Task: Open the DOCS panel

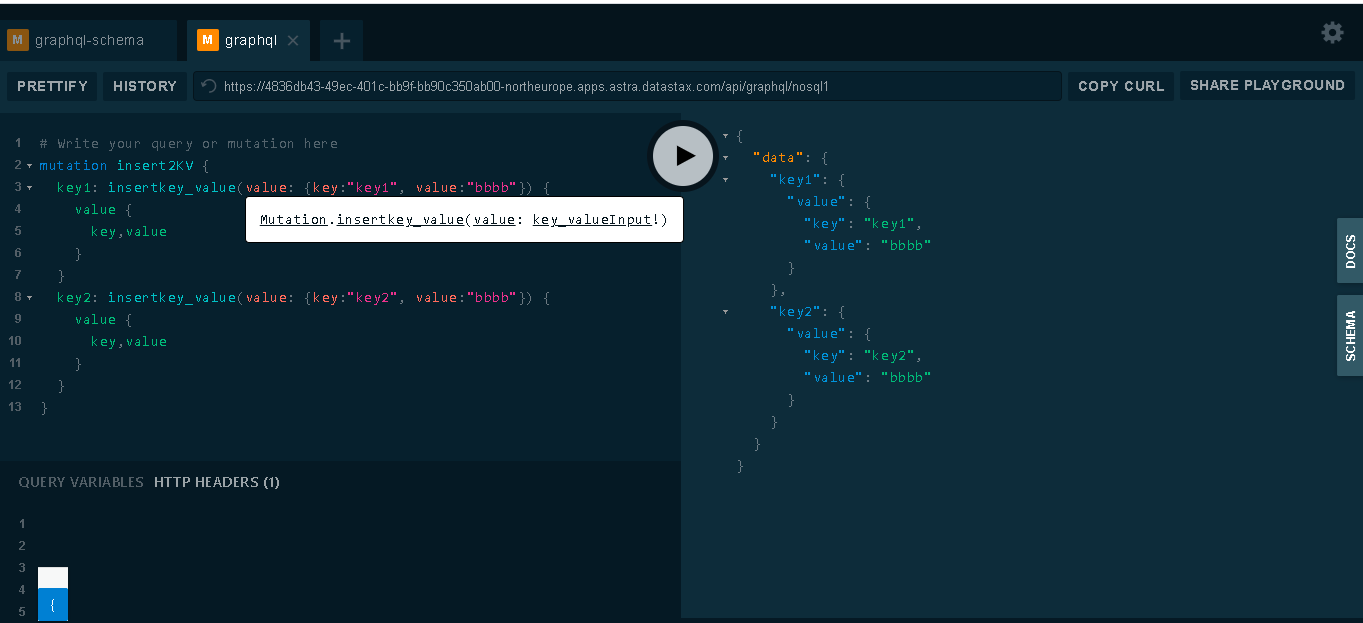Action: (1351, 250)
